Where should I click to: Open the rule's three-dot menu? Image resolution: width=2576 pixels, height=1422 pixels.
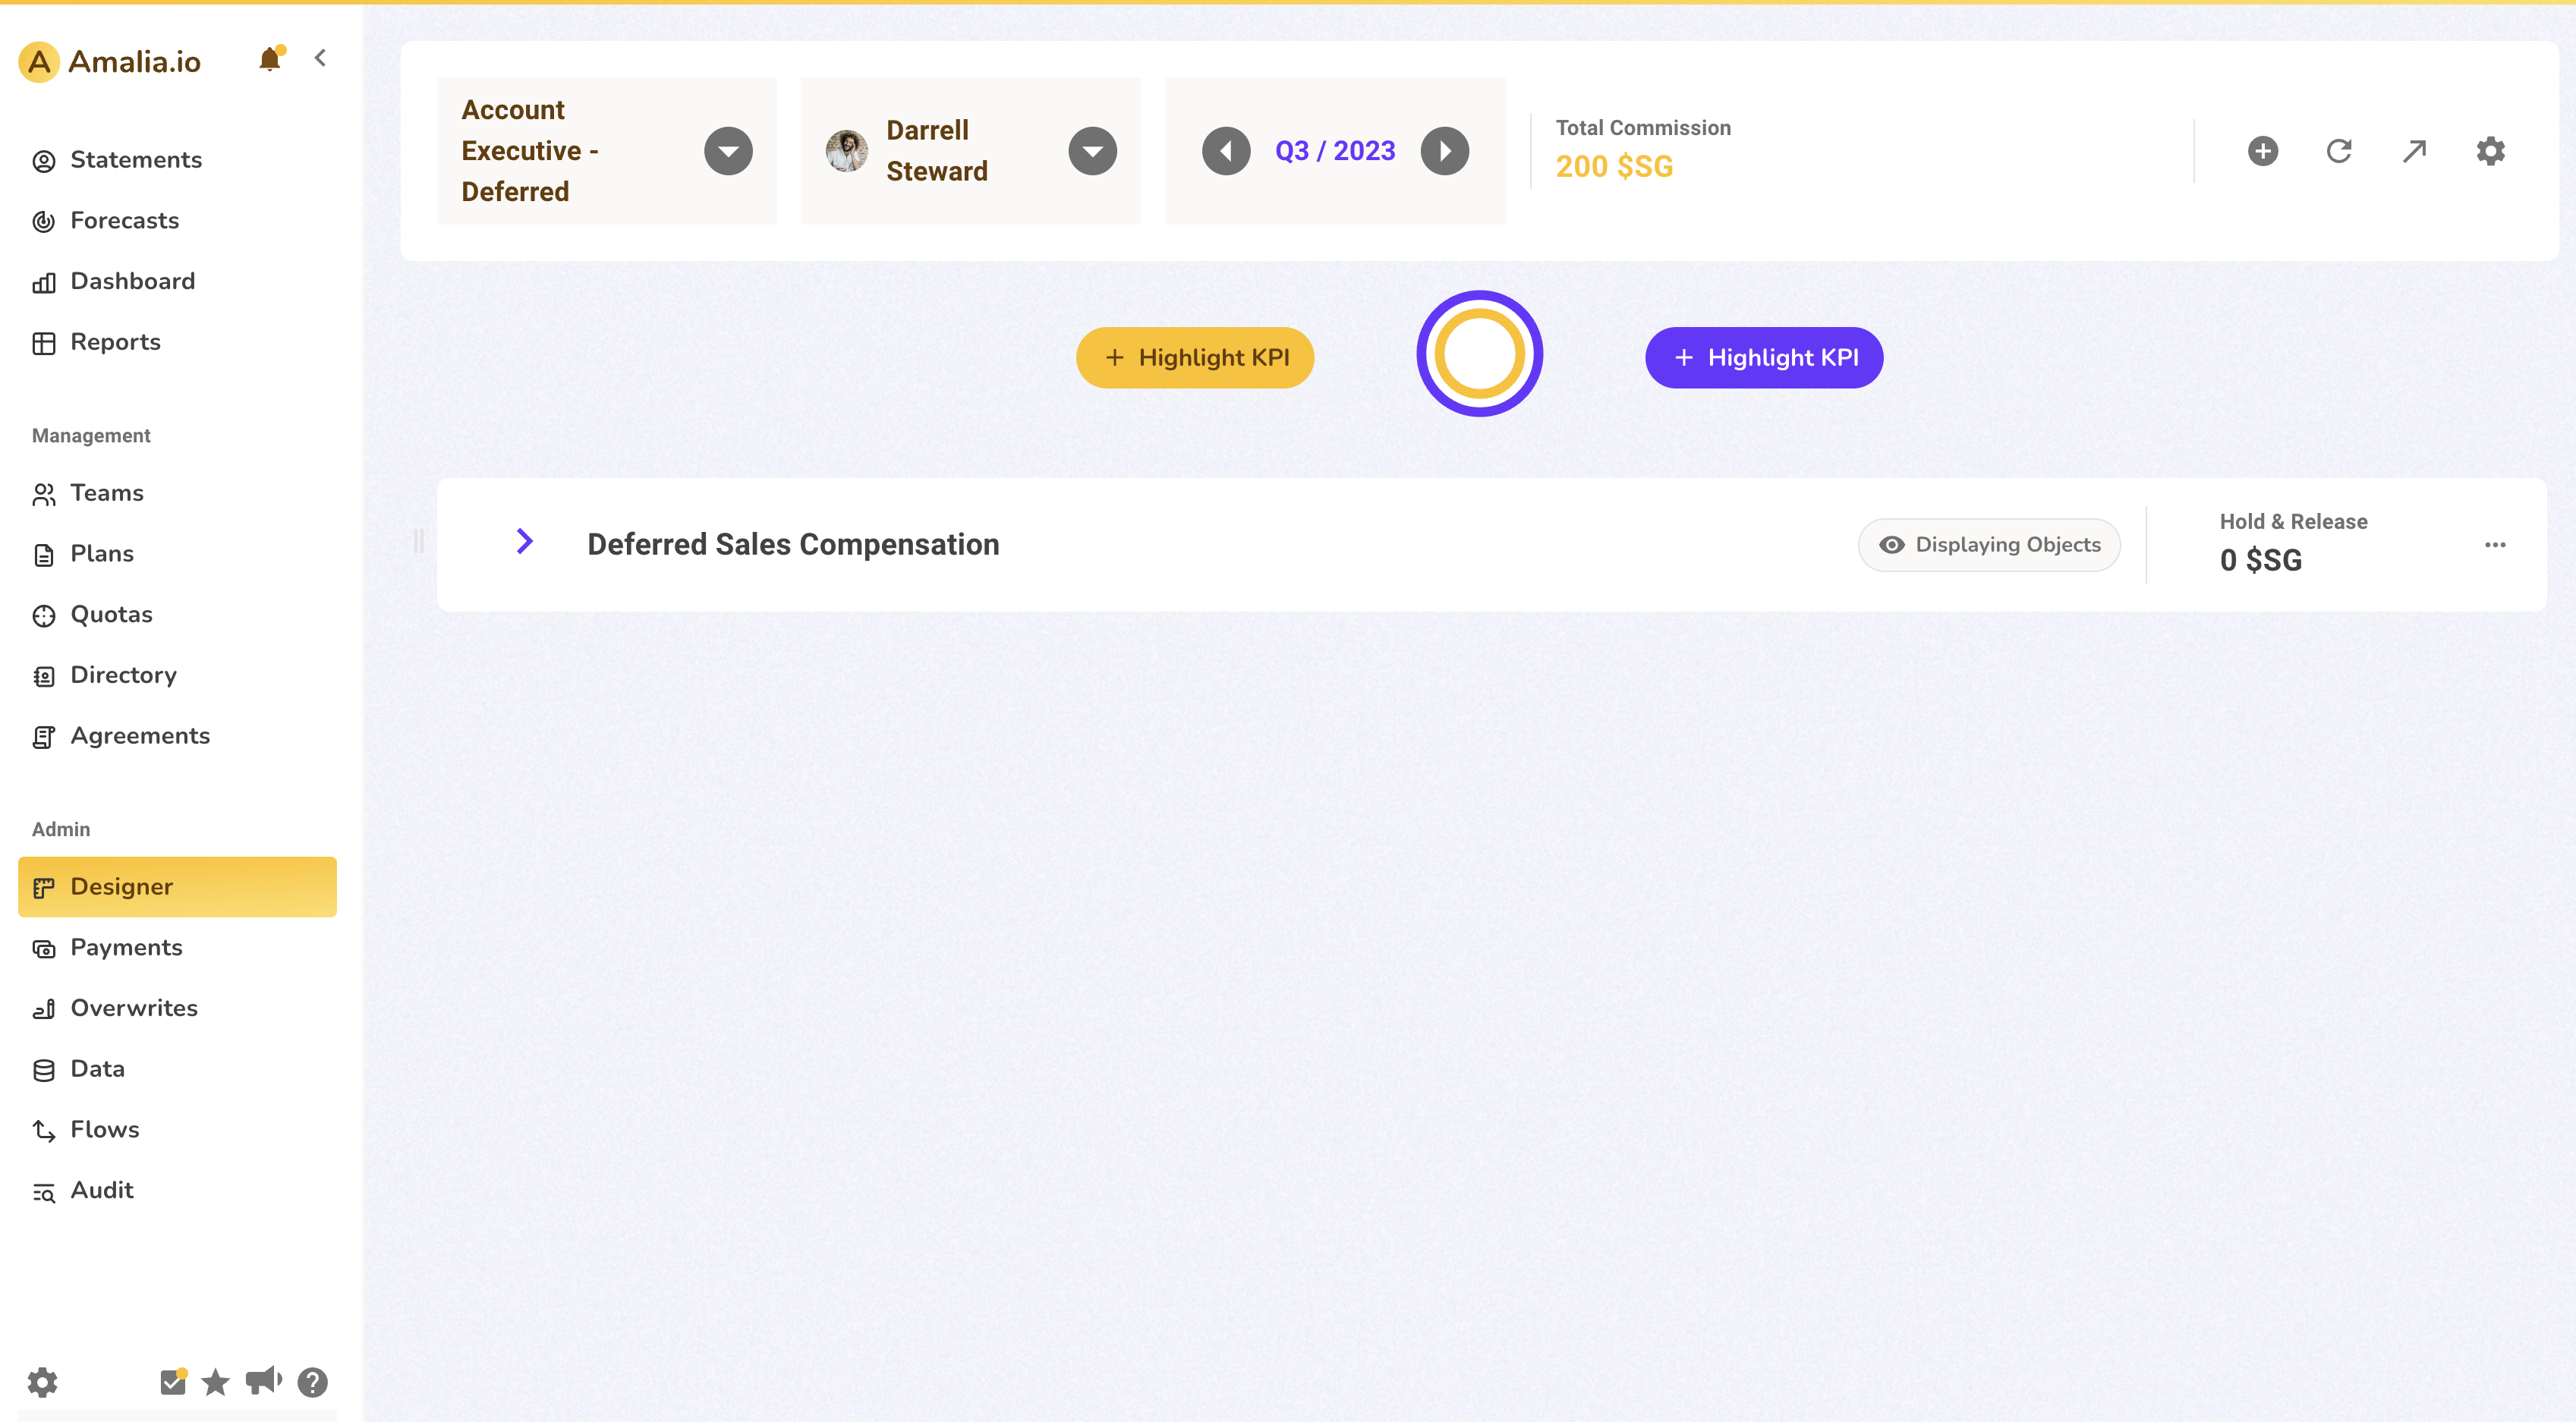[x=2495, y=545]
